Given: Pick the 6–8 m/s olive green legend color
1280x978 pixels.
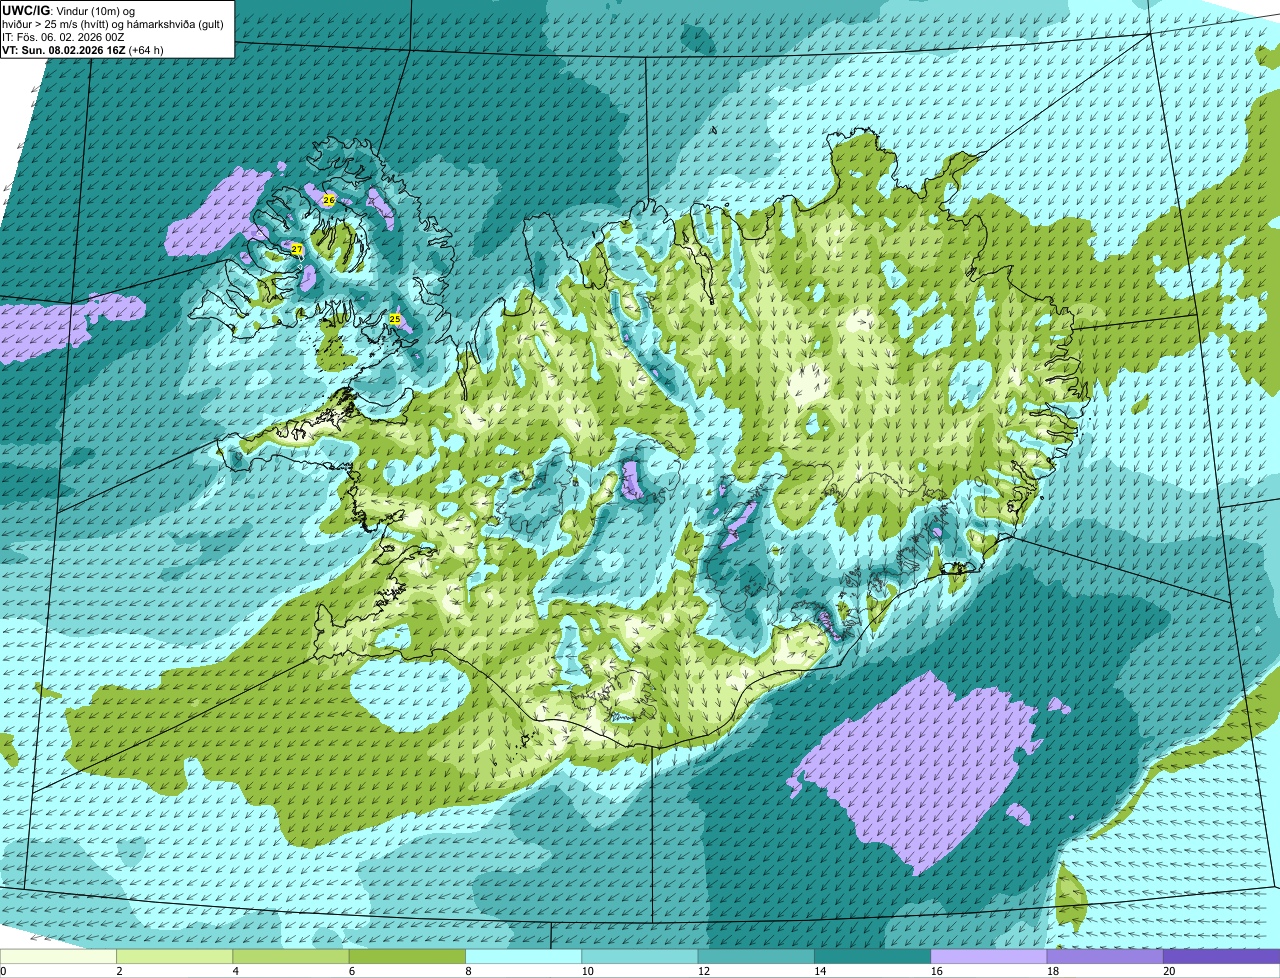Looking at the screenshot, I should pos(407,957).
